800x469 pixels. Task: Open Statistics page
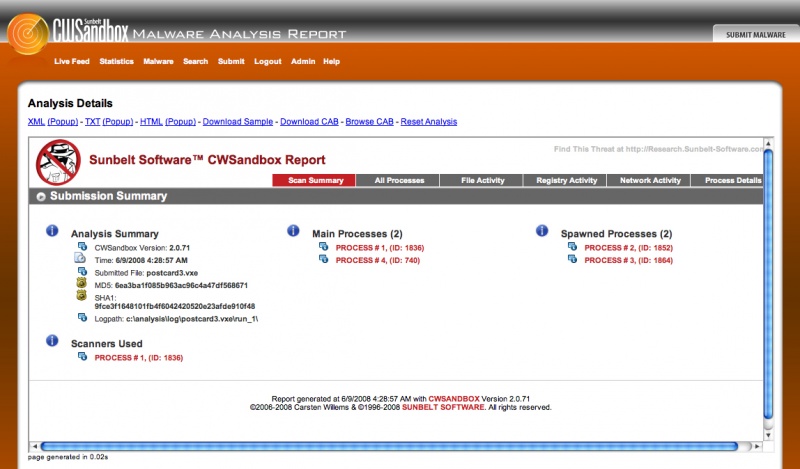click(x=116, y=61)
